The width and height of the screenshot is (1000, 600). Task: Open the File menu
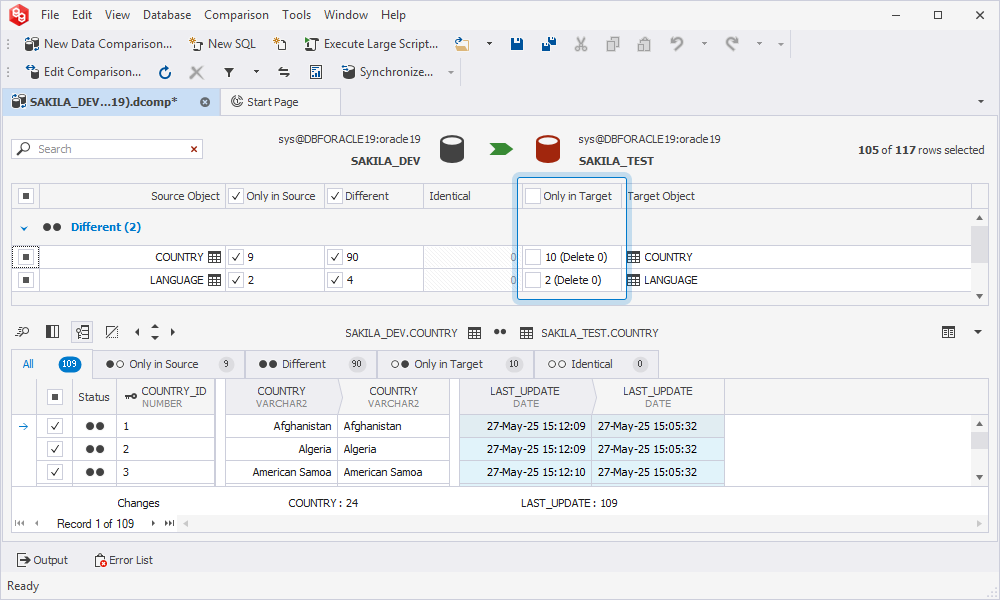[x=50, y=15]
